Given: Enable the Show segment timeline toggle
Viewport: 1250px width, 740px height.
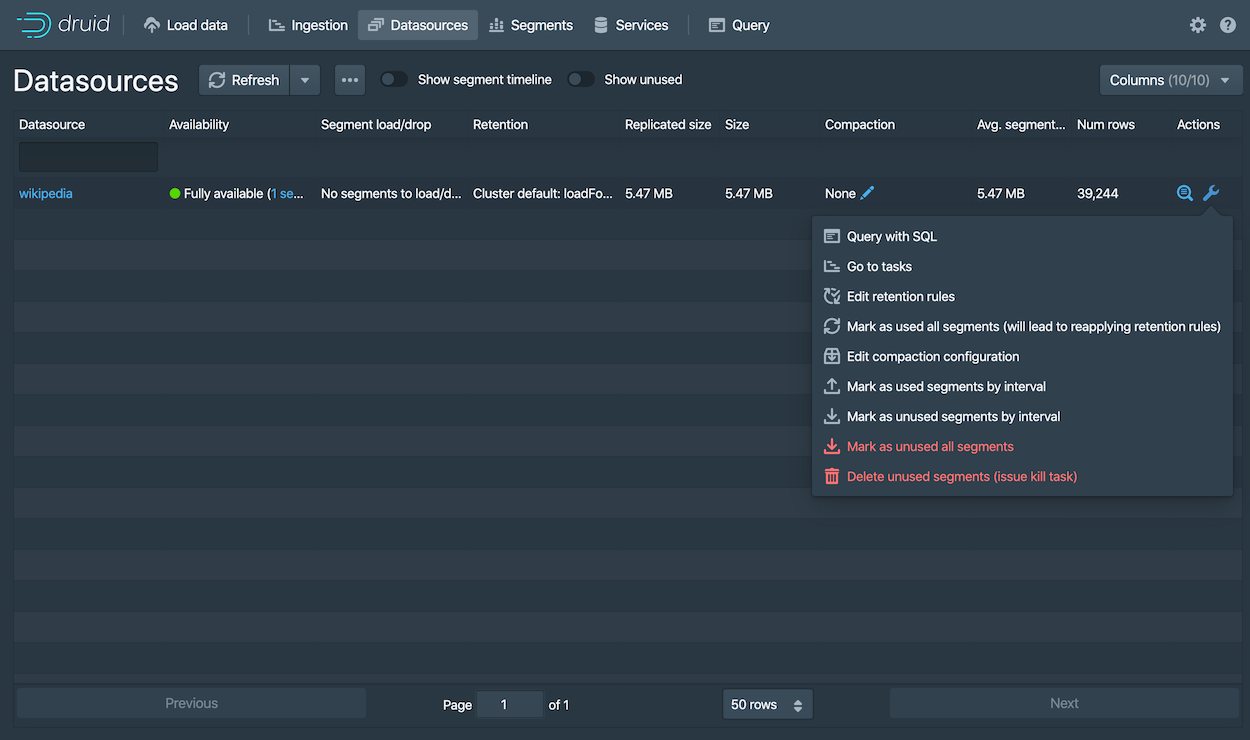Looking at the screenshot, I should (394, 78).
